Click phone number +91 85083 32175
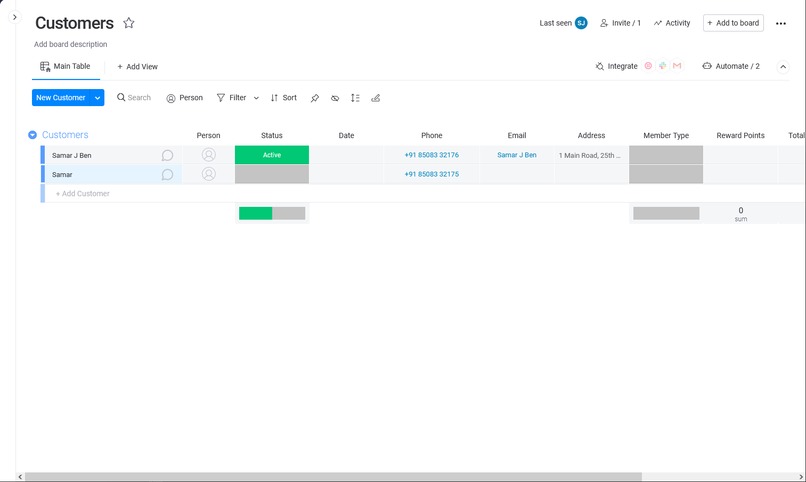 tap(431, 174)
